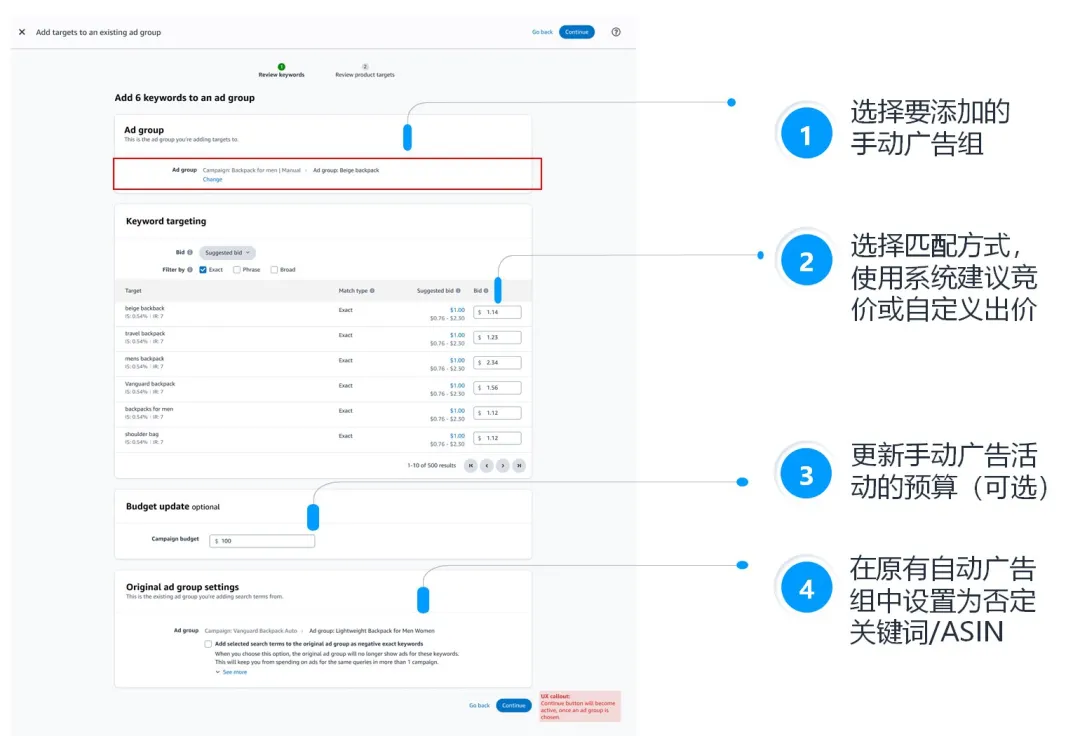The width and height of the screenshot is (1080, 736).
Task: Click info icon beside Bid column header
Action: pos(486,291)
